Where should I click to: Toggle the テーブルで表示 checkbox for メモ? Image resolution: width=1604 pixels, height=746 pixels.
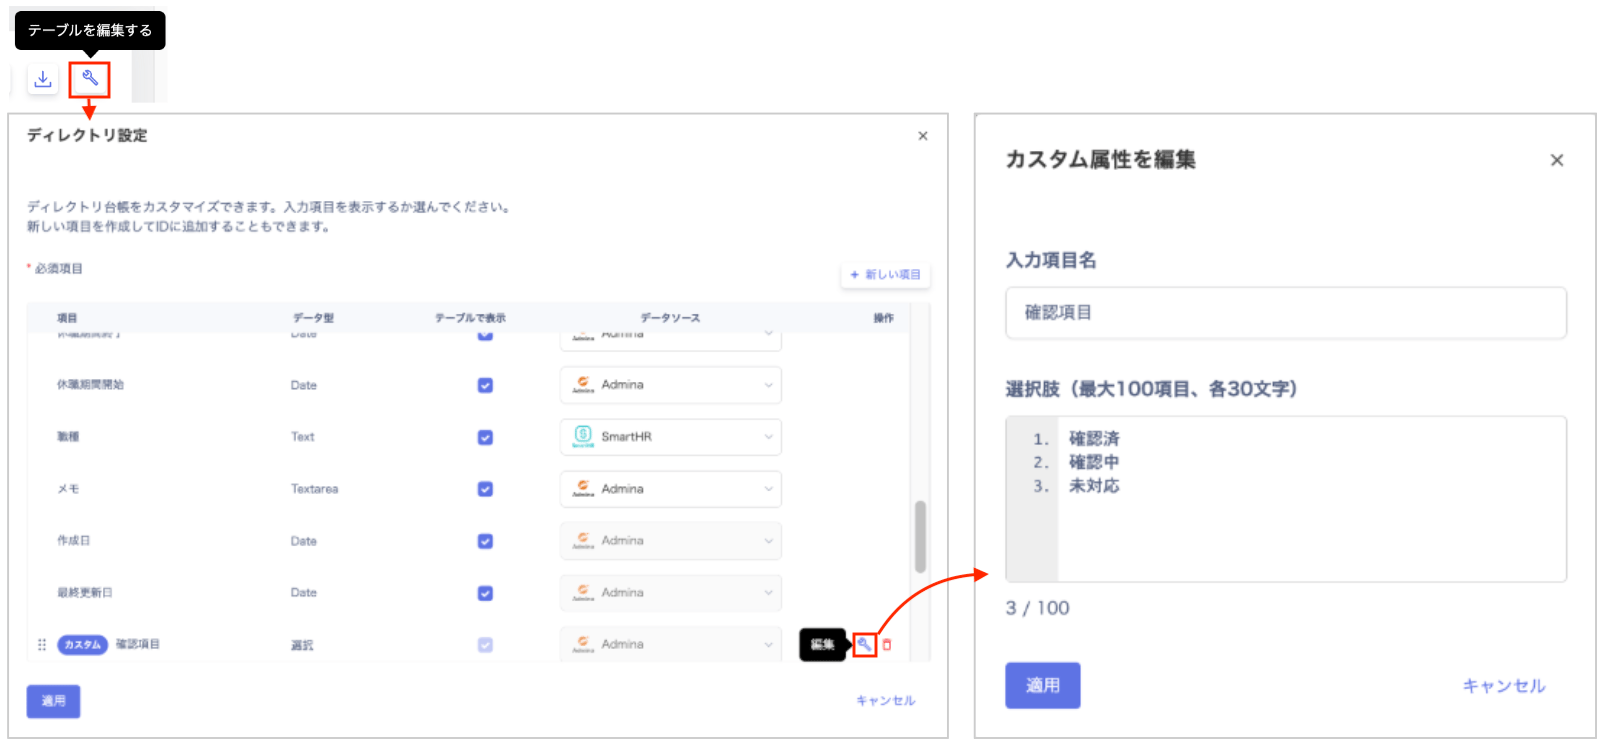tap(485, 489)
